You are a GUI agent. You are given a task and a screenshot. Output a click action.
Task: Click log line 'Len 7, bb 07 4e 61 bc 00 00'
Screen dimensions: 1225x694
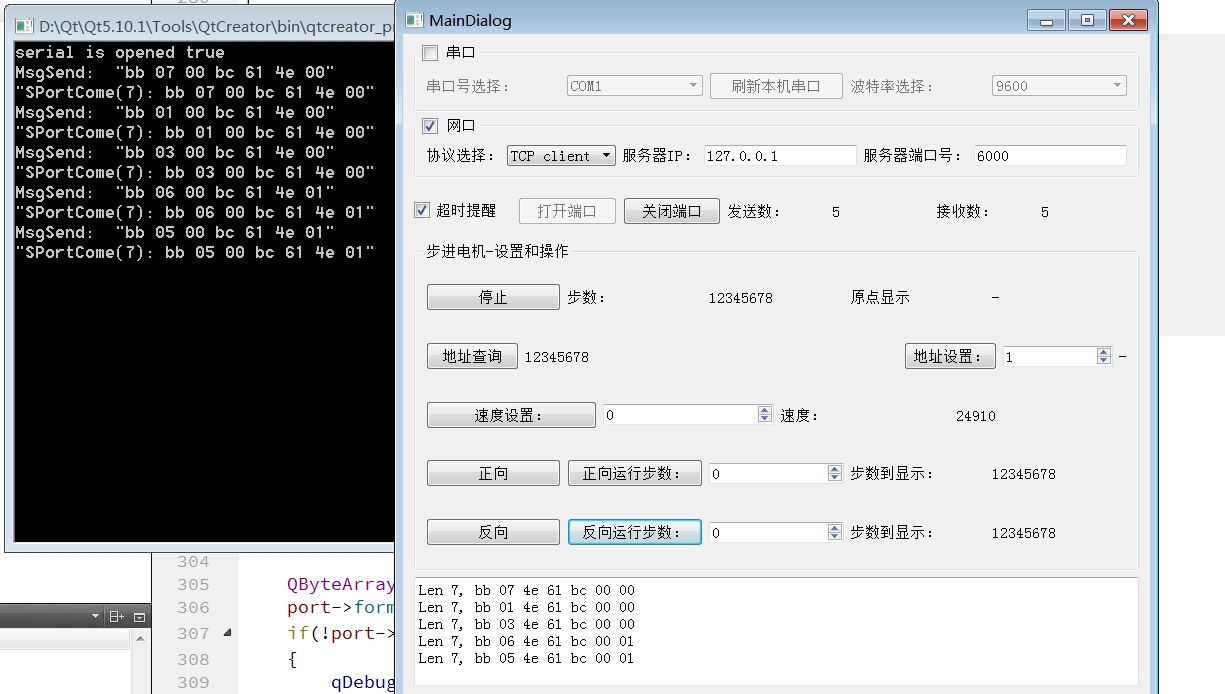526,590
